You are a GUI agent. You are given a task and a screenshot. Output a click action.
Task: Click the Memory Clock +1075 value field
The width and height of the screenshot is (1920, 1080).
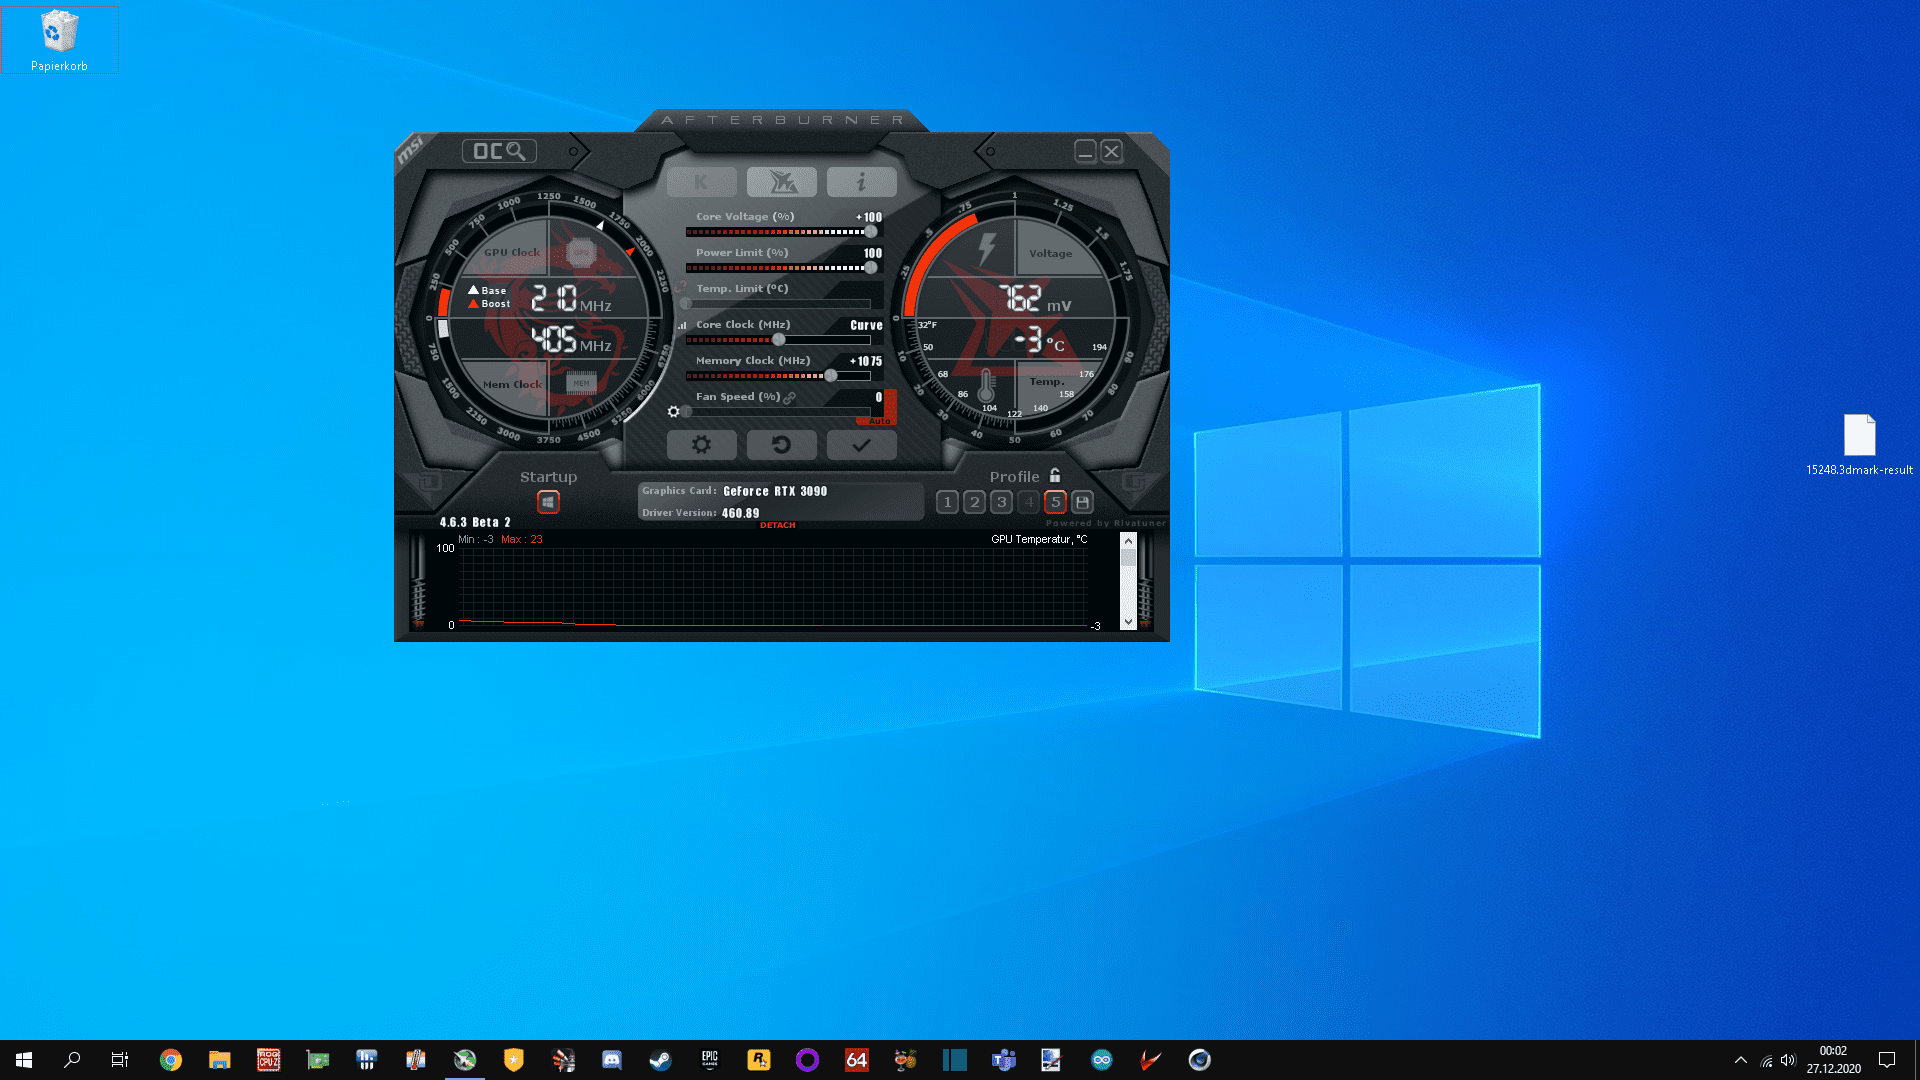click(x=866, y=361)
